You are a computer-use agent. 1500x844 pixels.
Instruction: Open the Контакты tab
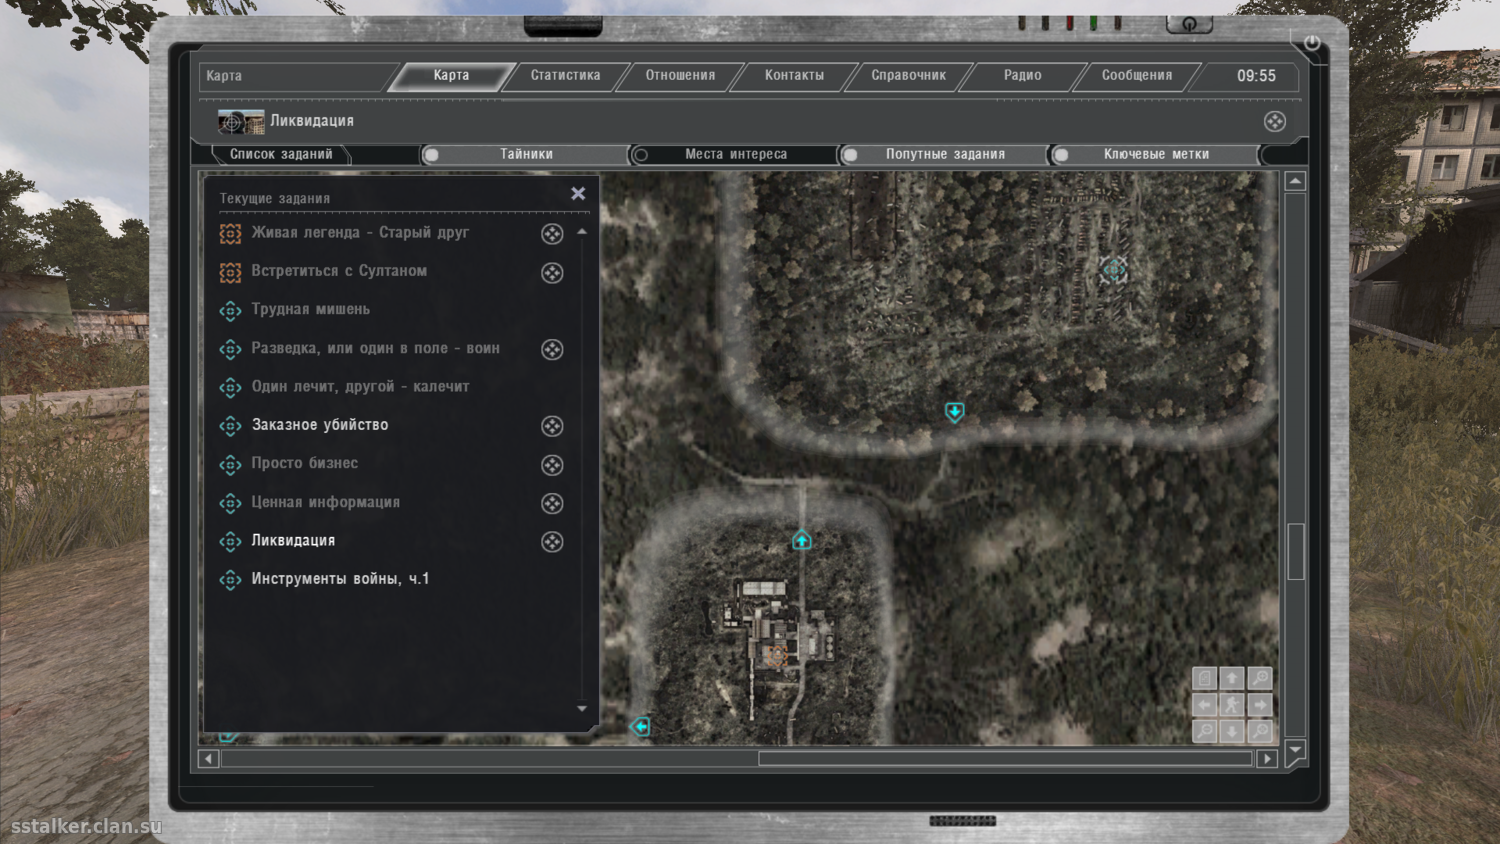tap(794, 76)
